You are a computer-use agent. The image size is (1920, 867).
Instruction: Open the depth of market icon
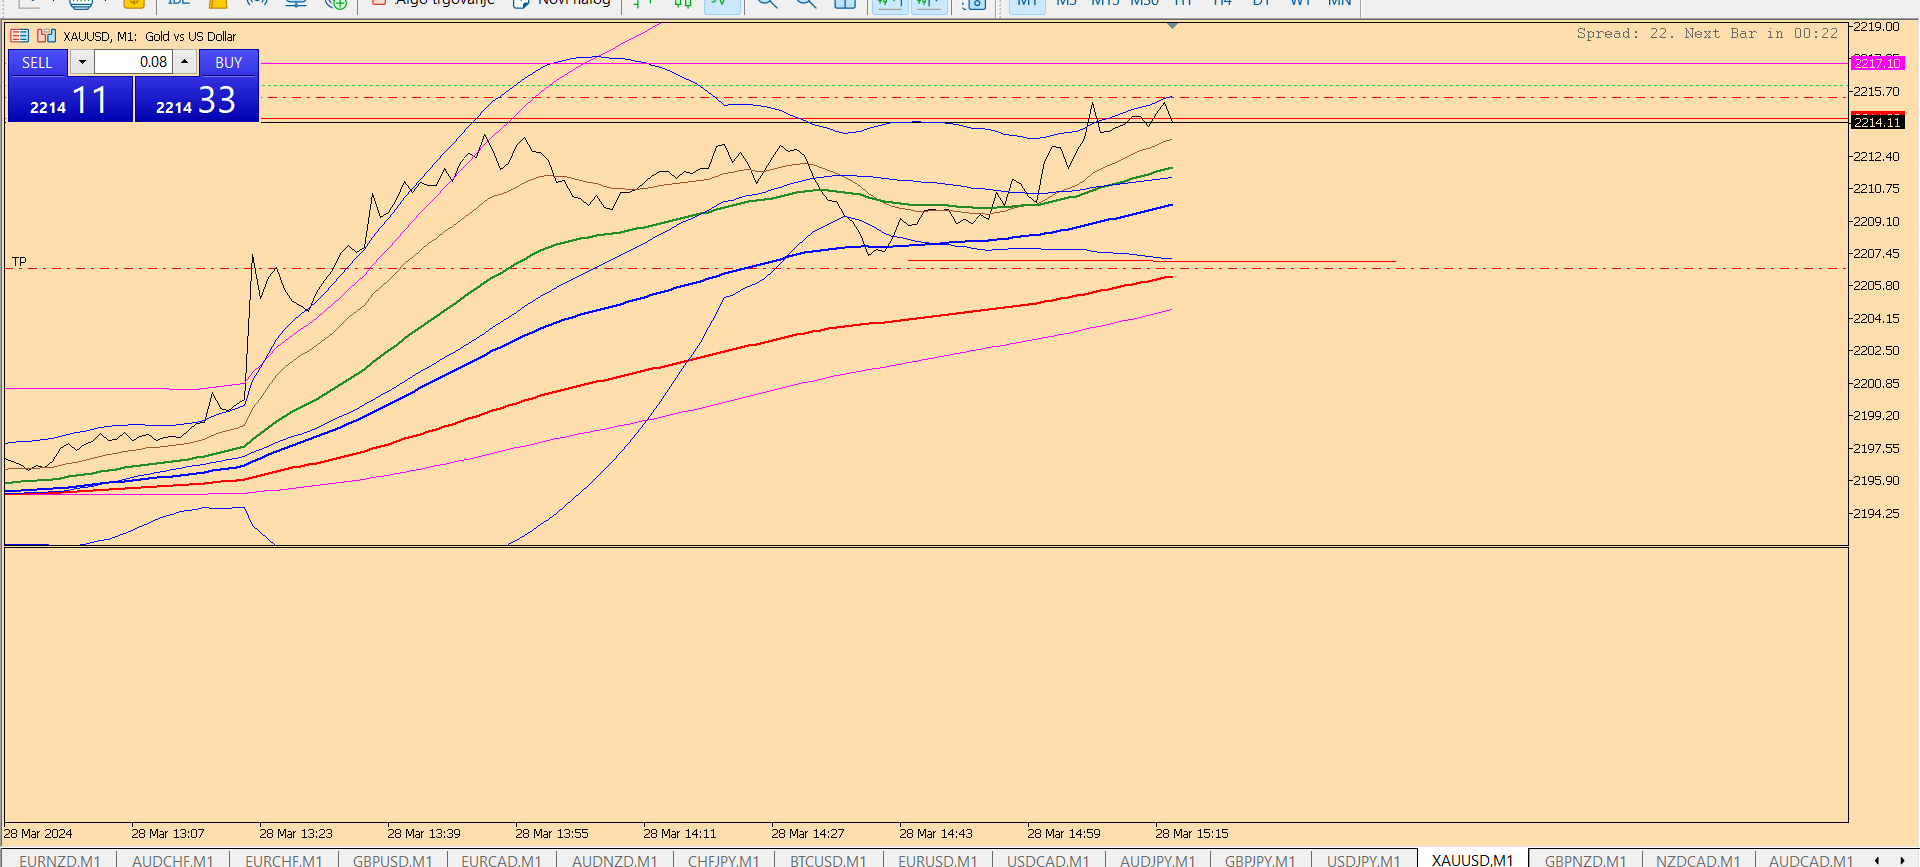pyautogui.click(x=46, y=36)
